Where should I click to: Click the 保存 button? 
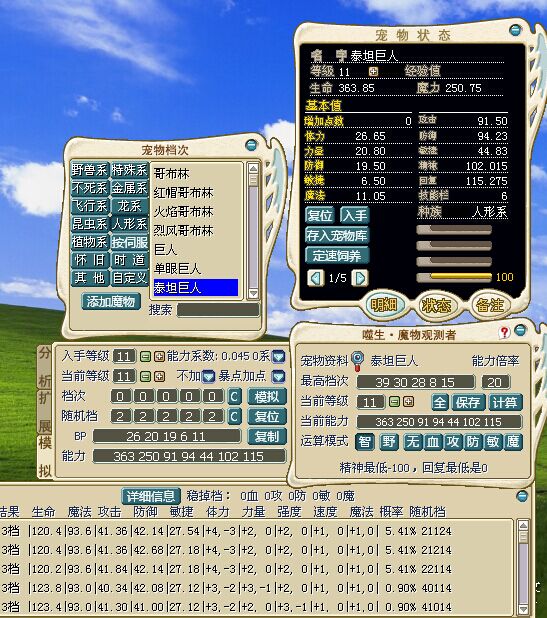pyautogui.click(x=468, y=402)
